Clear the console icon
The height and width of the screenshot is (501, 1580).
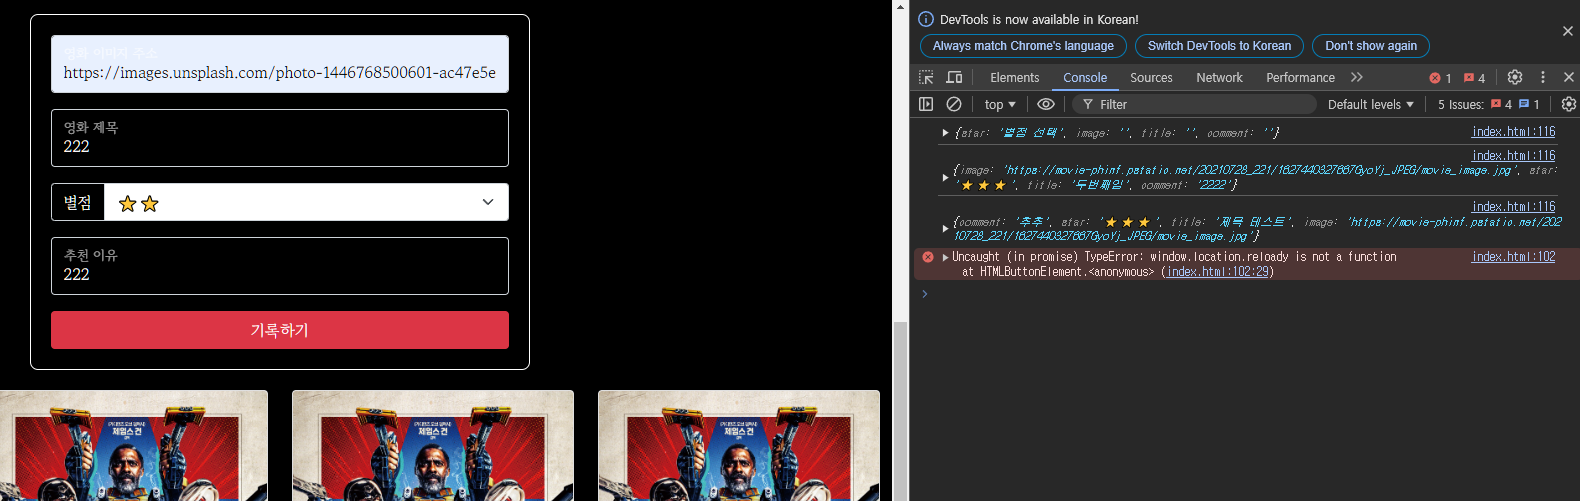point(954,104)
